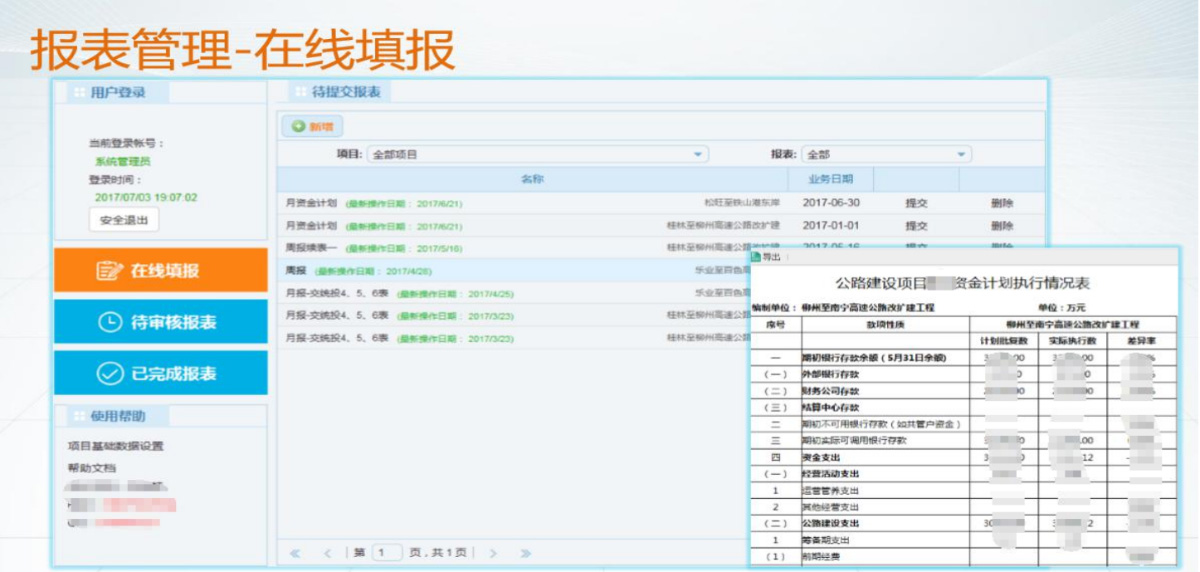Image resolution: width=1200 pixels, height=572 pixels.
Task: Go to the previous page arrow
Action: pos(327,552)
